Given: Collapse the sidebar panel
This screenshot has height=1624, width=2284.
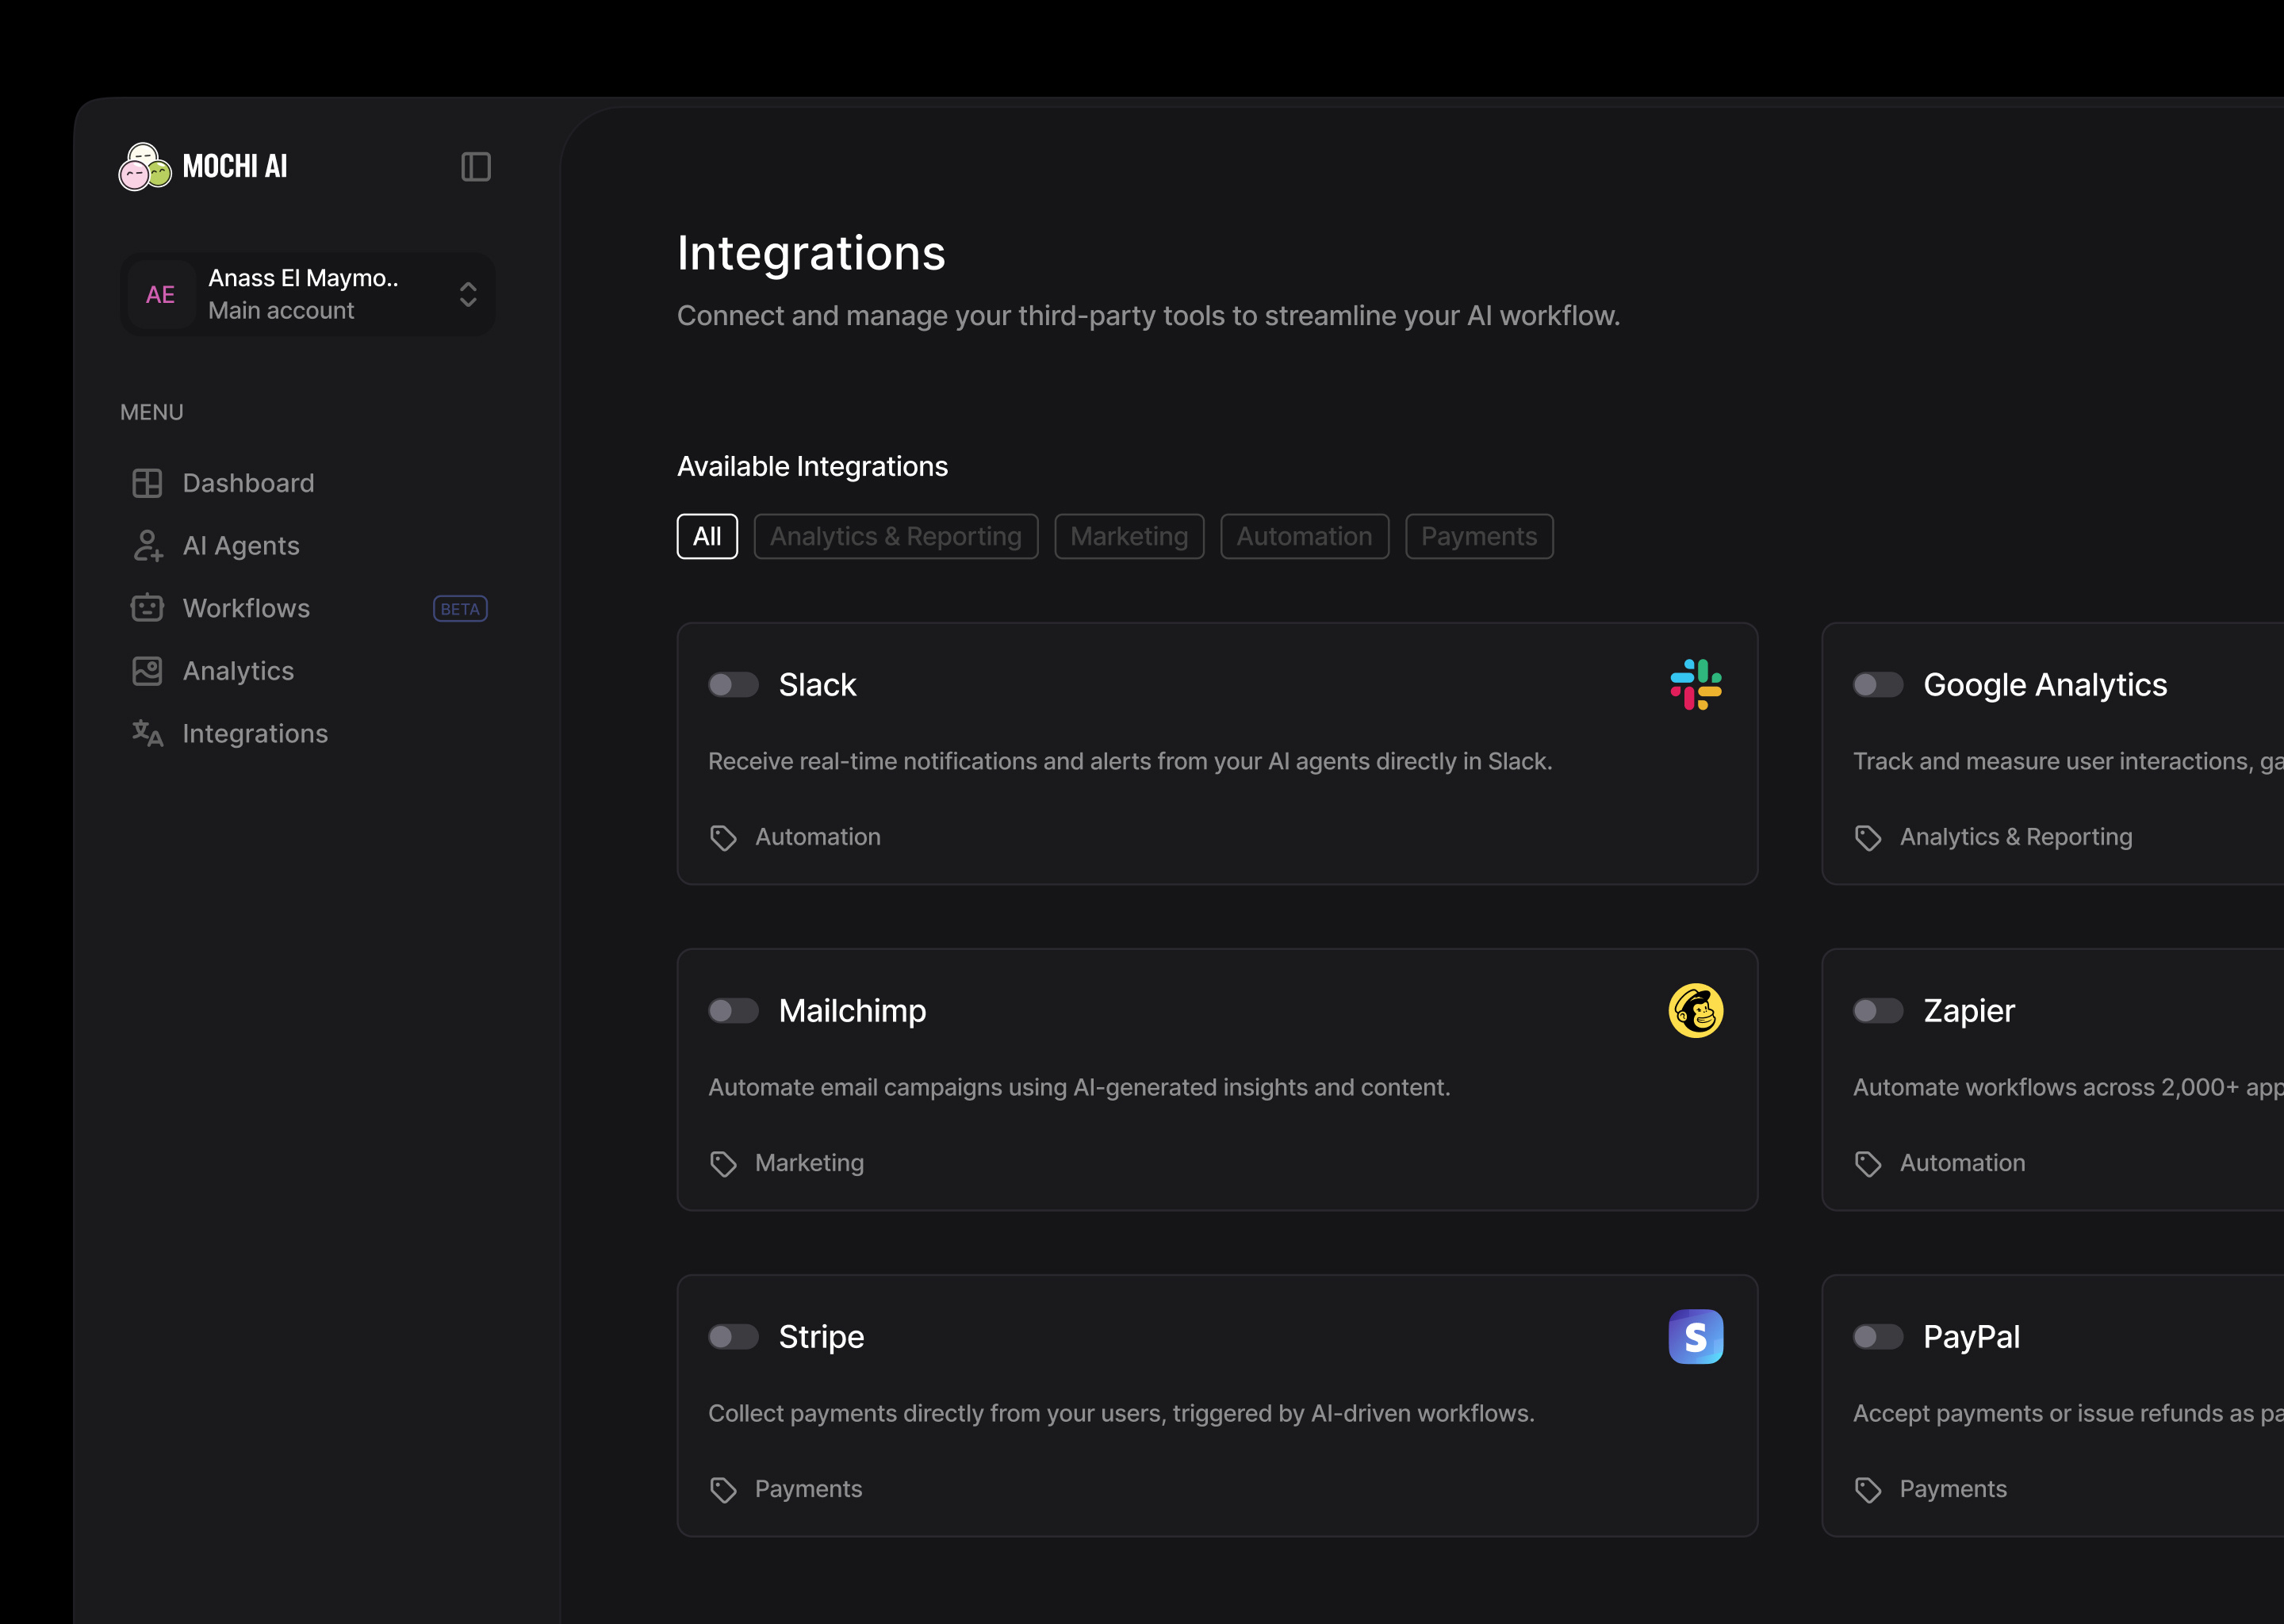Looking at the screenshot, I should tap(476, 166).
